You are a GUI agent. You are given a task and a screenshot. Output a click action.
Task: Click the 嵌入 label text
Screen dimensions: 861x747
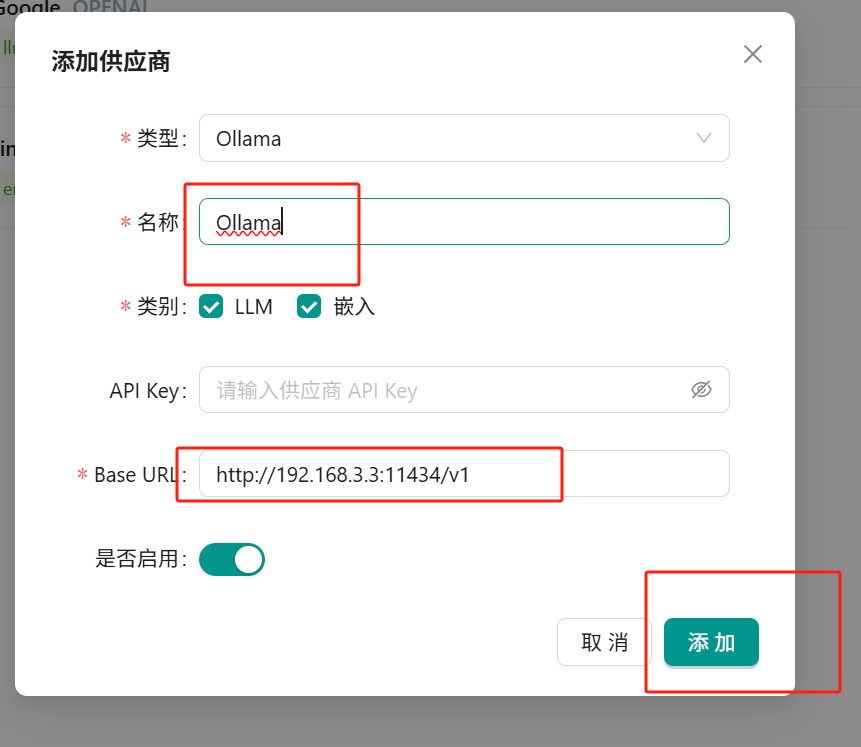tap(354, 307)
